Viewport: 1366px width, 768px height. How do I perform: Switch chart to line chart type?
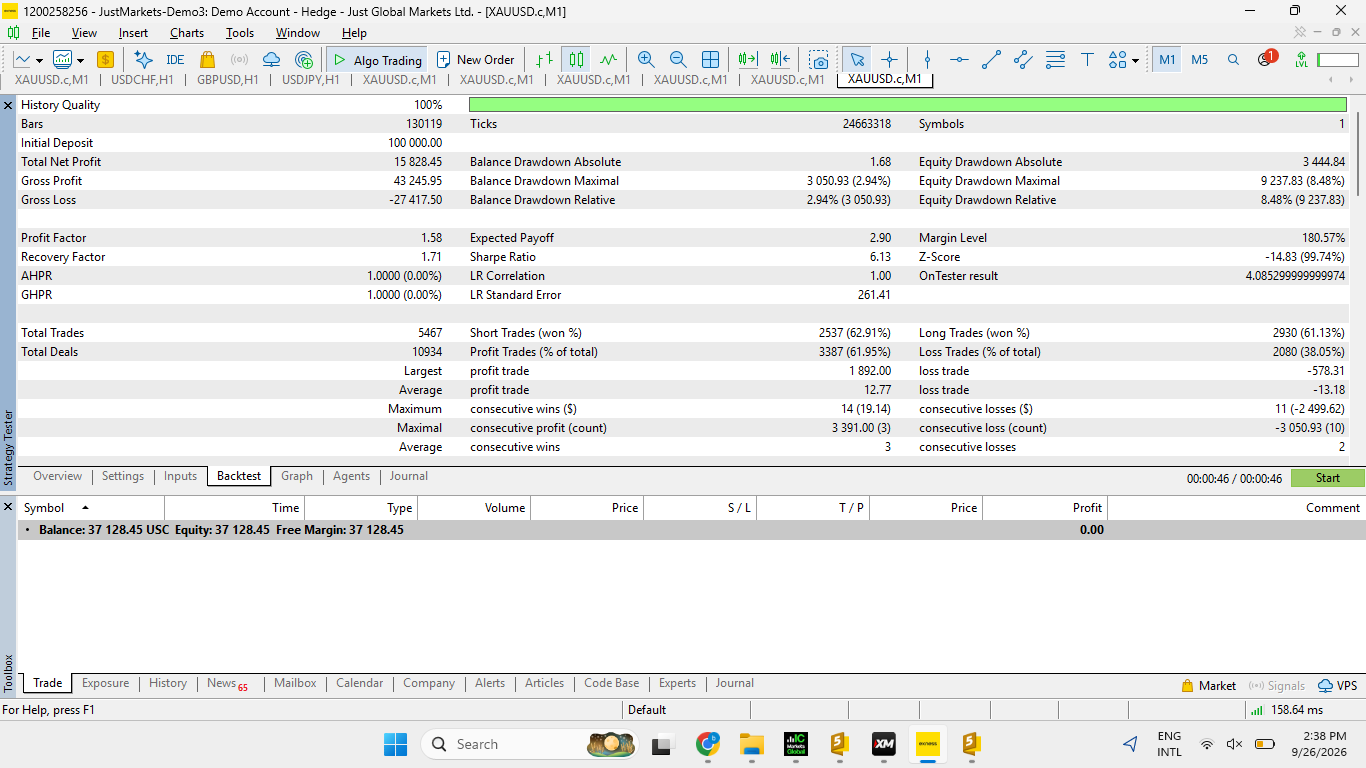point(608,60)
